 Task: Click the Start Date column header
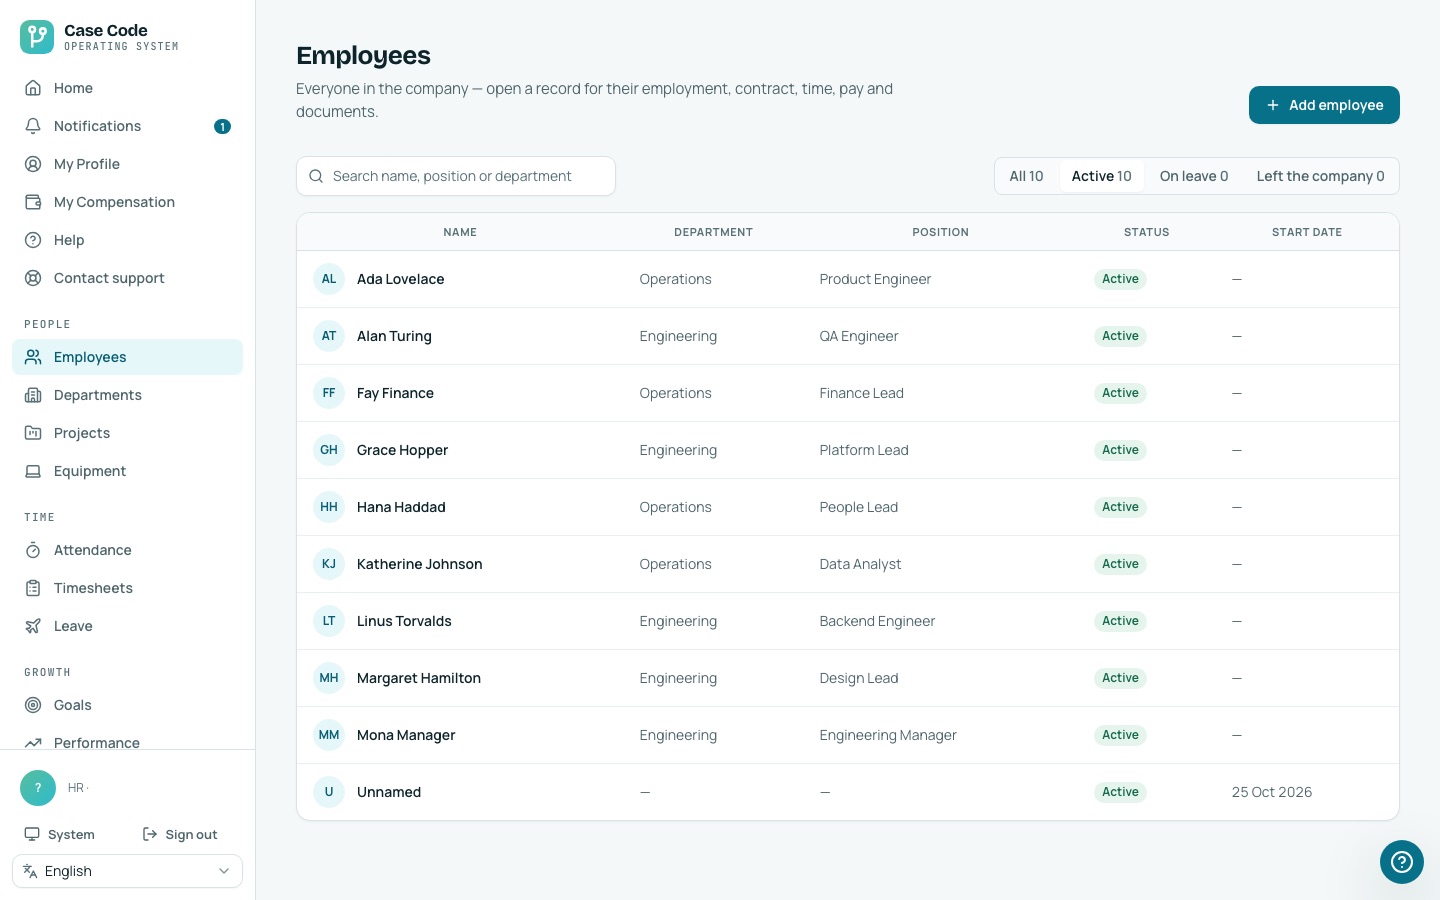1307,232
